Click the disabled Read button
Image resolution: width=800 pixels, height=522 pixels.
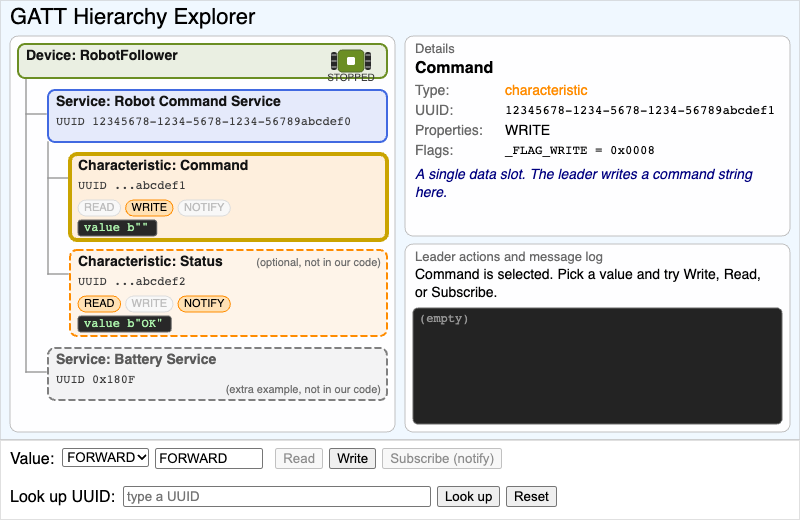[x=299, y=458]
